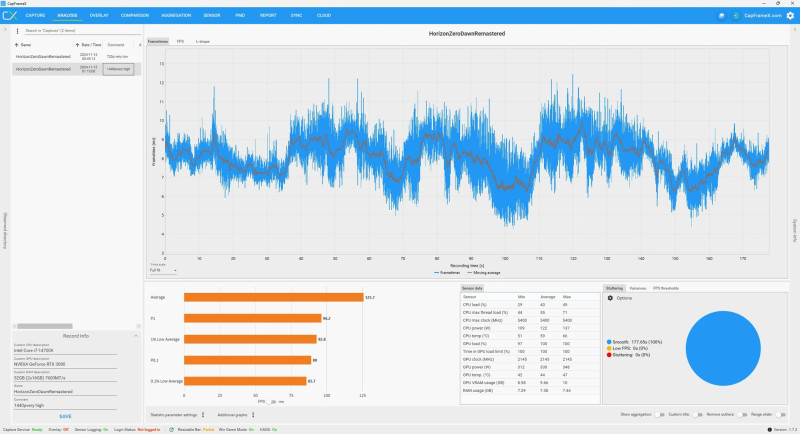Click the CPU load (%) sensor row

click(530, 305)
